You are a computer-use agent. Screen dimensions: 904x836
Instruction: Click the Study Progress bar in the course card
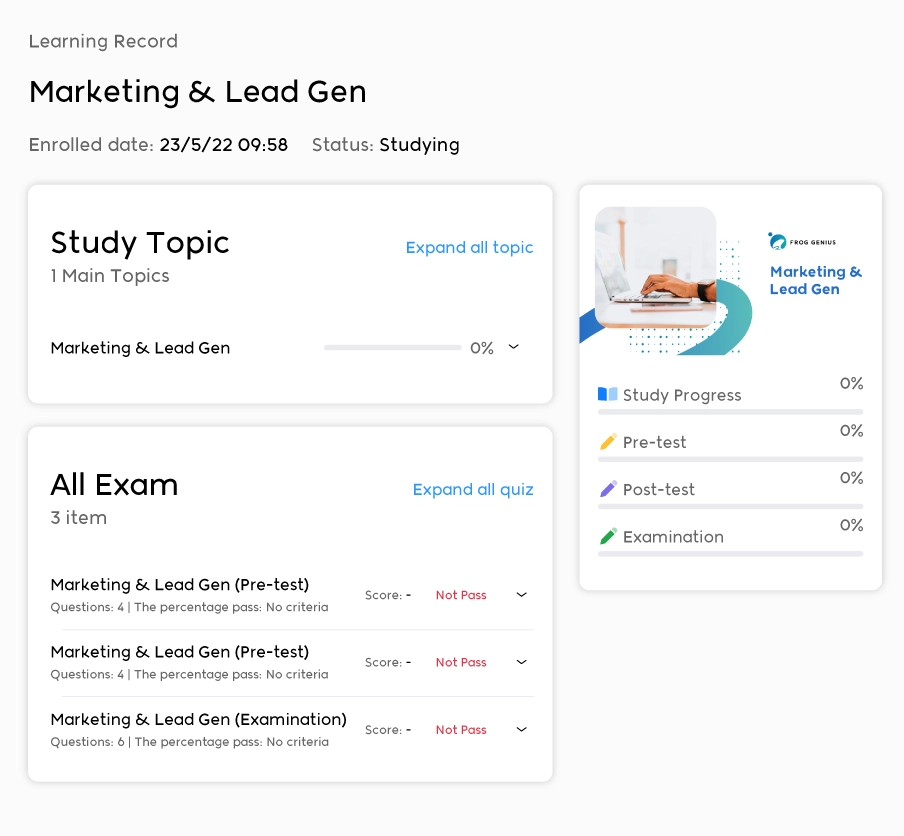point(730,411)
